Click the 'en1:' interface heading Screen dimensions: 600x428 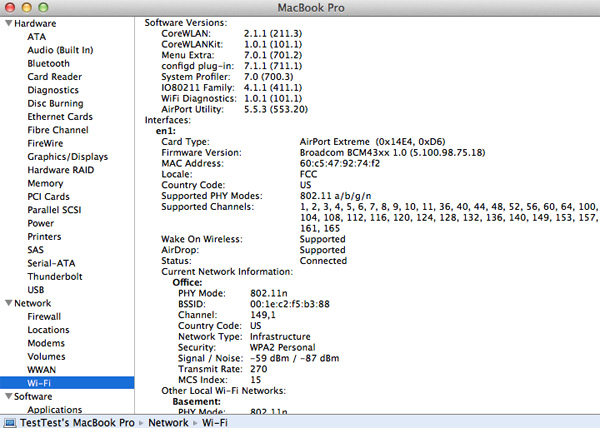166,131
